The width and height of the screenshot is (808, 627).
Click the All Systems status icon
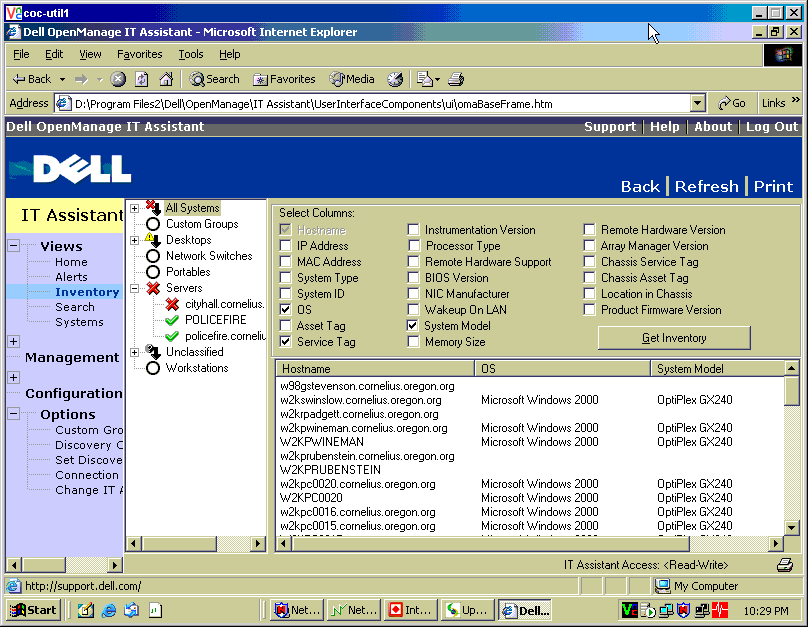coord(153,208)
